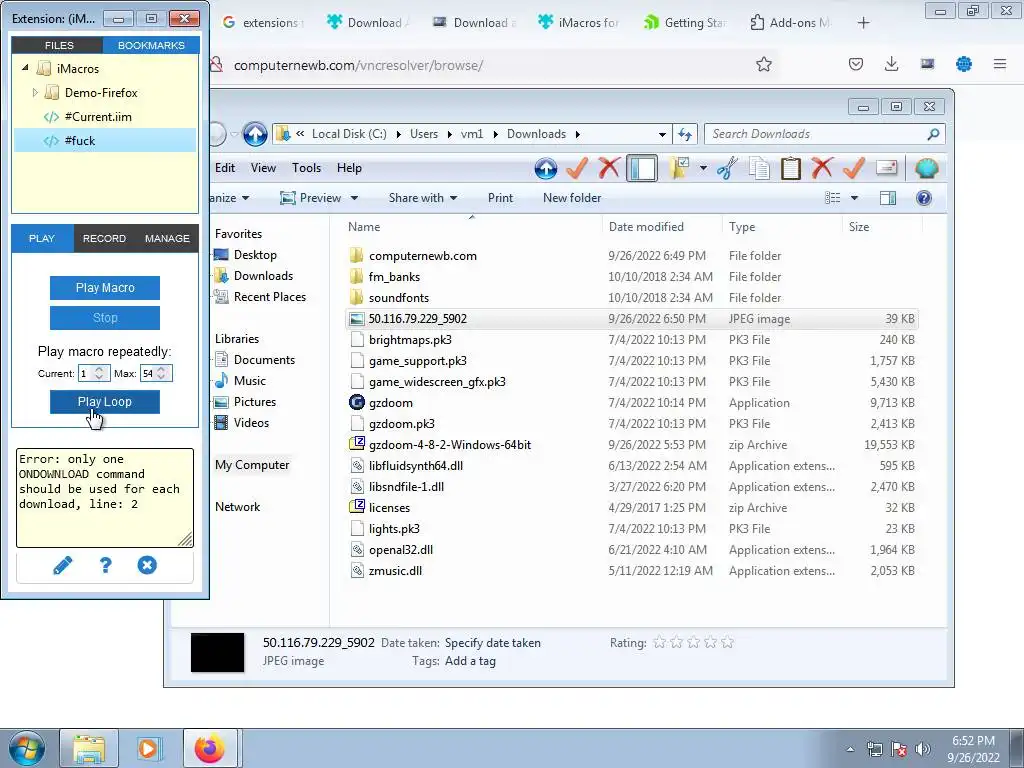
Task: Open a new Firefox tab with plus
Action: pyautogui.click(x=863, y=23)
